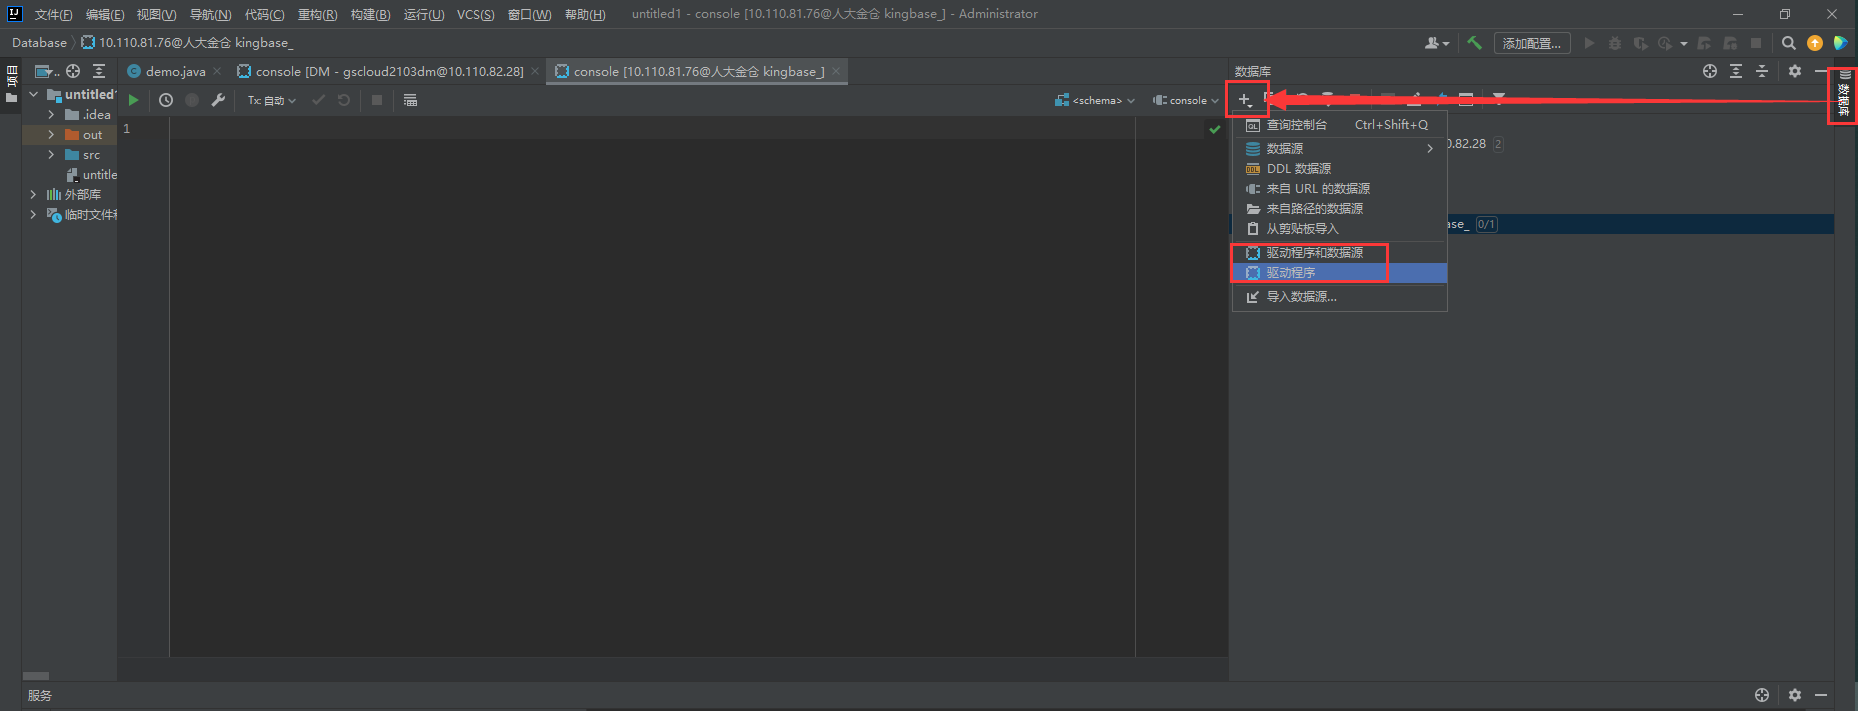Open the <schema> selector dropdown

[x=1095, y=100]
